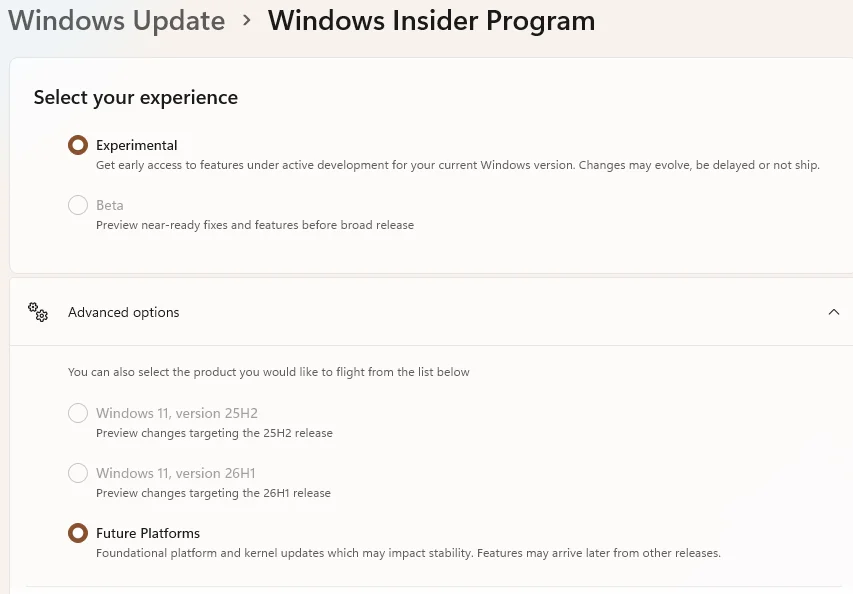The width and height of the screenshot is (853, 594).
Task: Click the 'Foundational platform and kernel updates' description
Action: (409, 553)
